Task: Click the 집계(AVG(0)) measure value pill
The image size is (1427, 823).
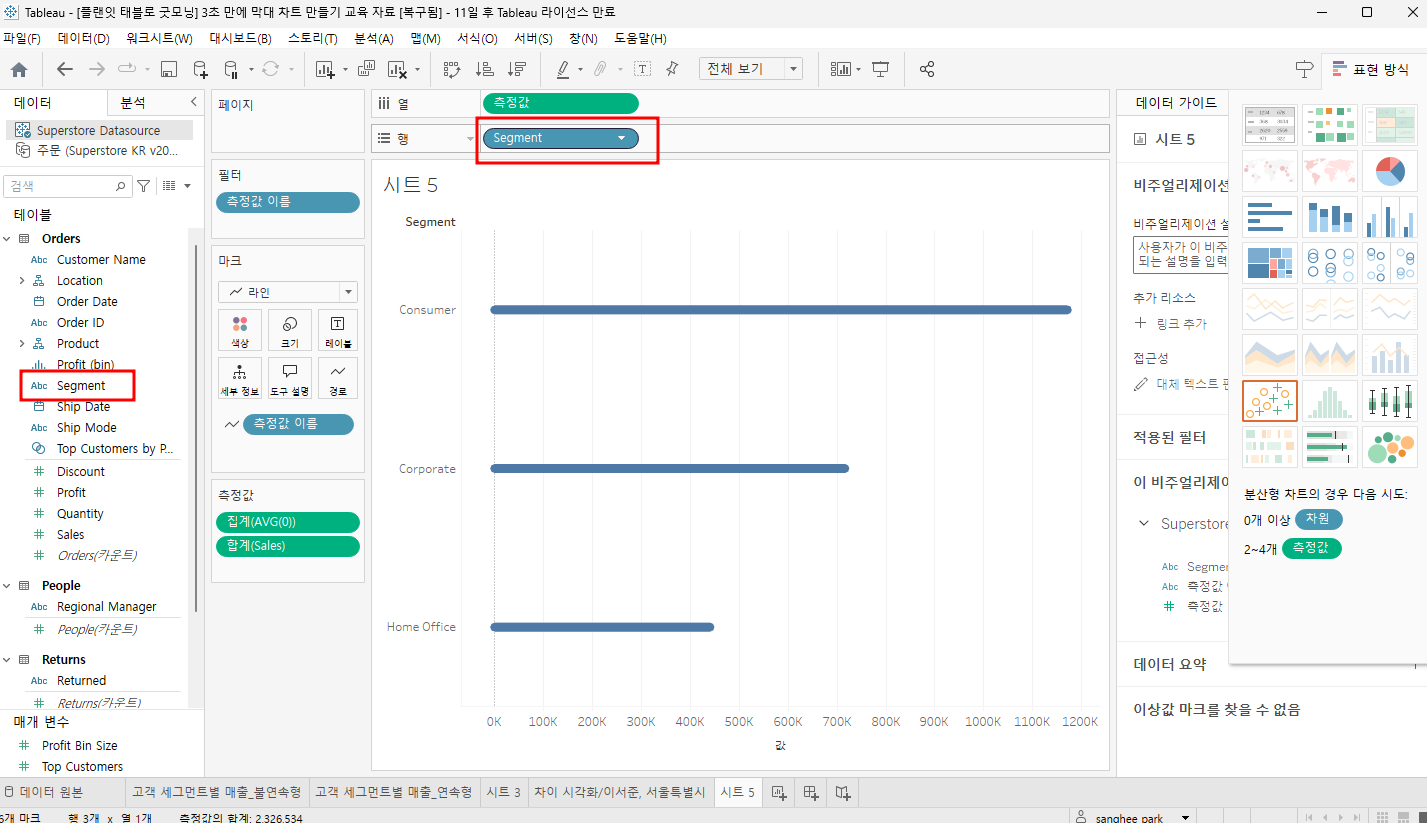Action: coord(288,522)
